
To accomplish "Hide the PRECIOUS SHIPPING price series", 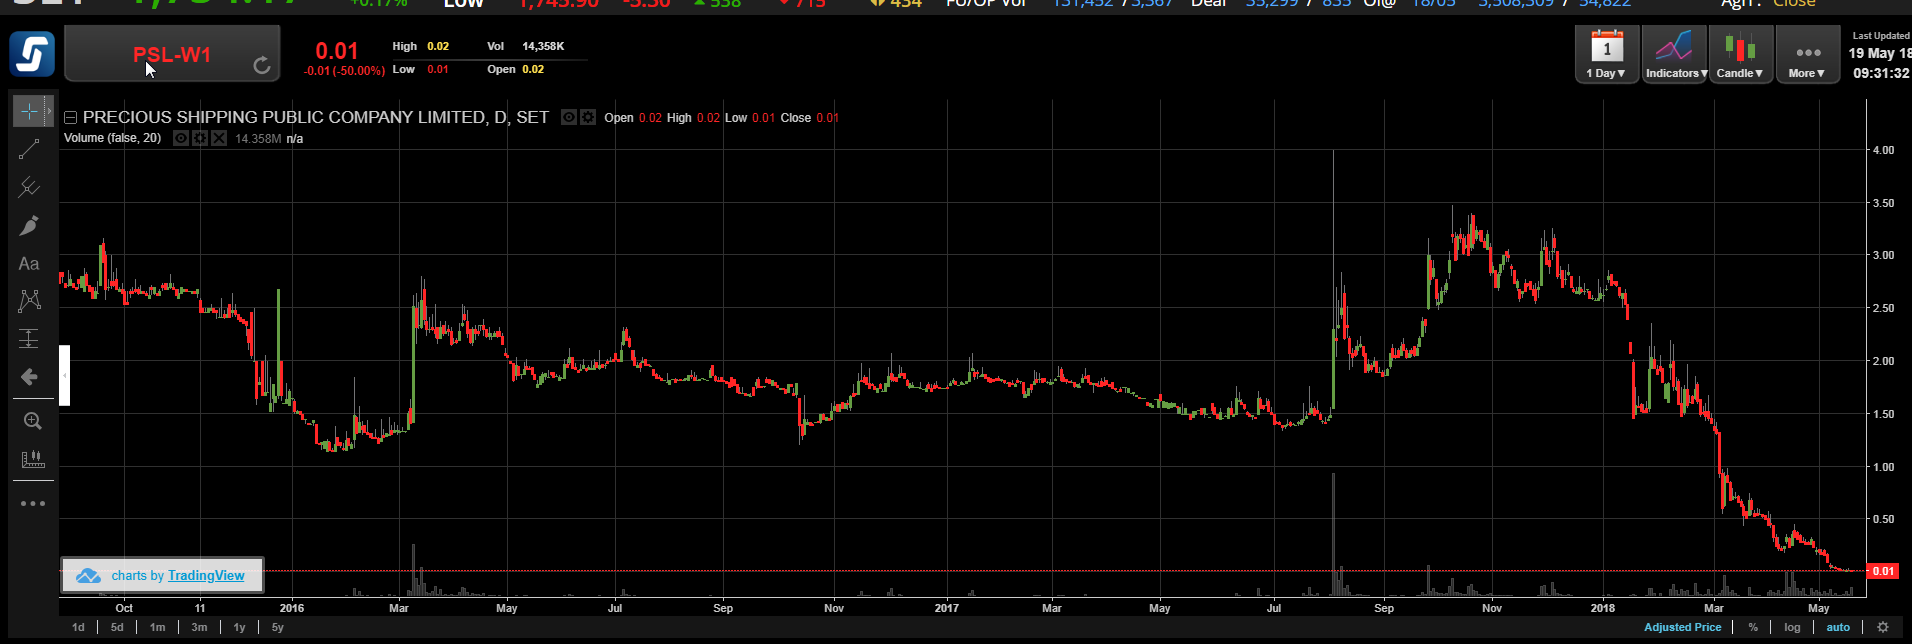I will 568,117.
